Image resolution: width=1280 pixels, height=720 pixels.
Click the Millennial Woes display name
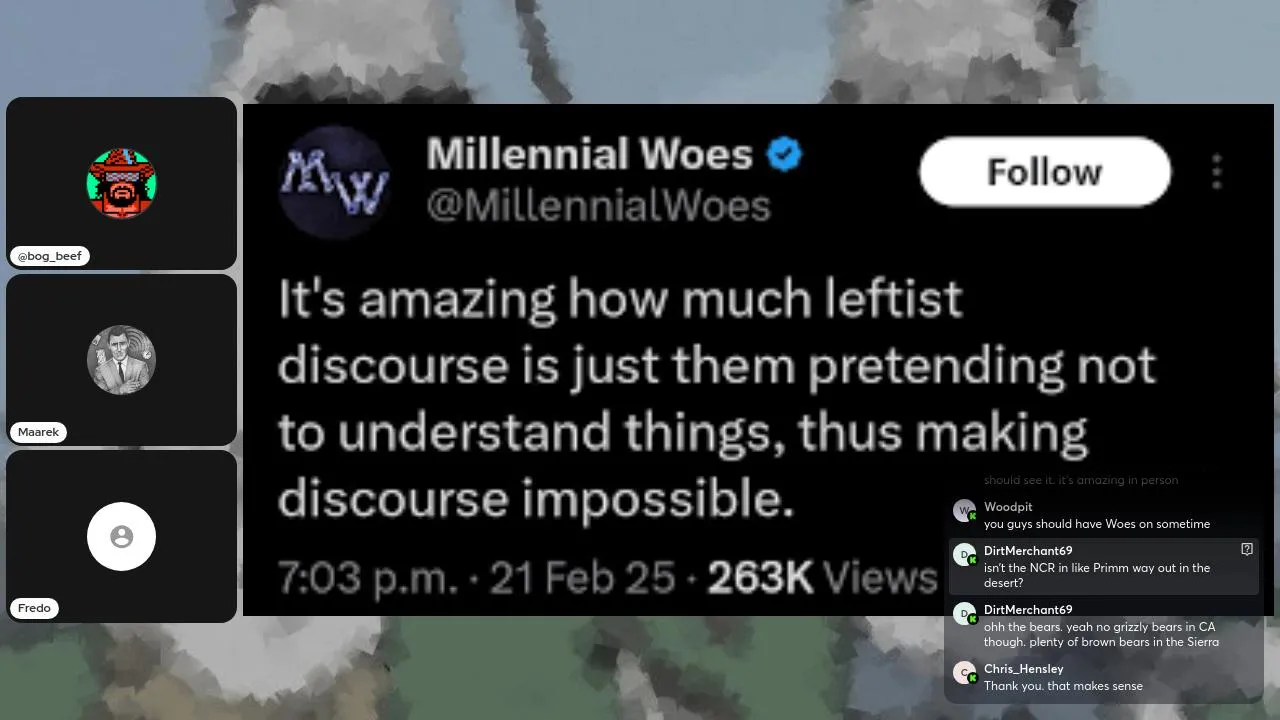click(590, 154)
